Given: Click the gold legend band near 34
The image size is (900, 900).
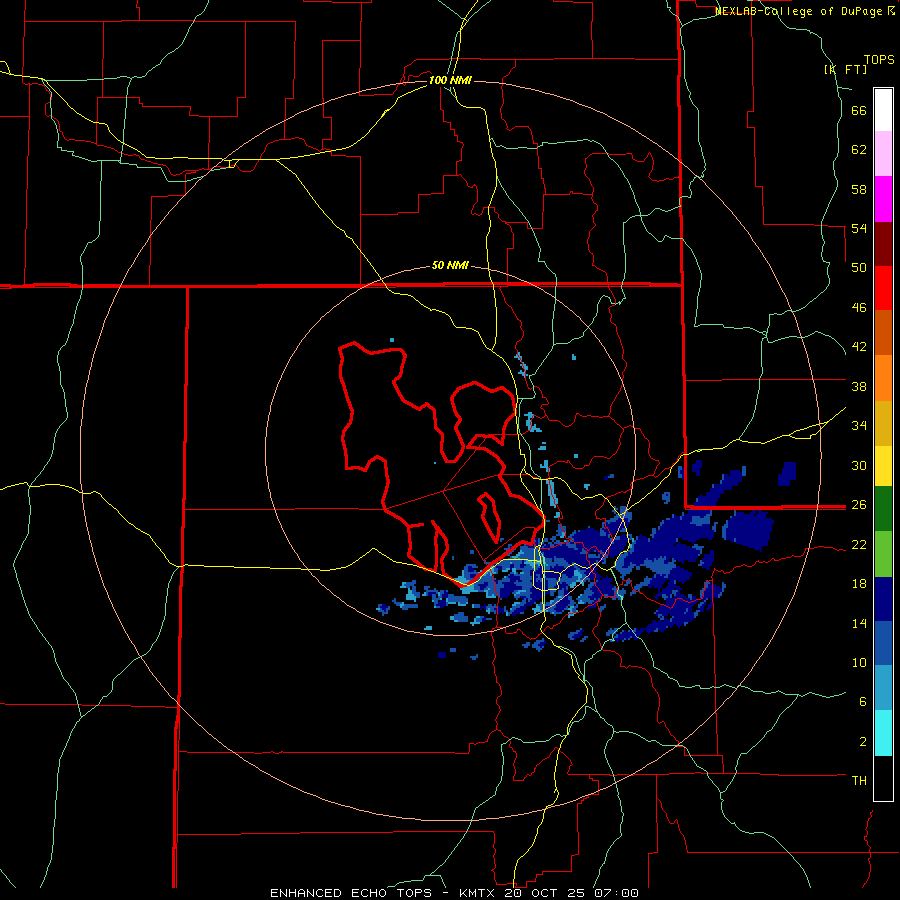Looking at the screenshot, I should point(883,423).
